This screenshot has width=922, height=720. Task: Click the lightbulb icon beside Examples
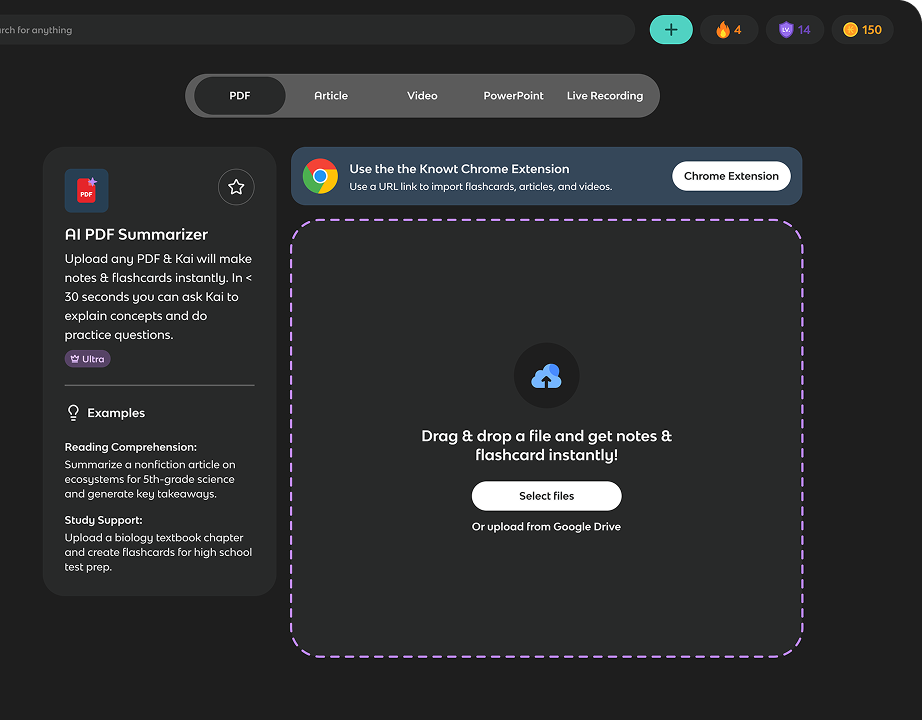pos(74,413)
